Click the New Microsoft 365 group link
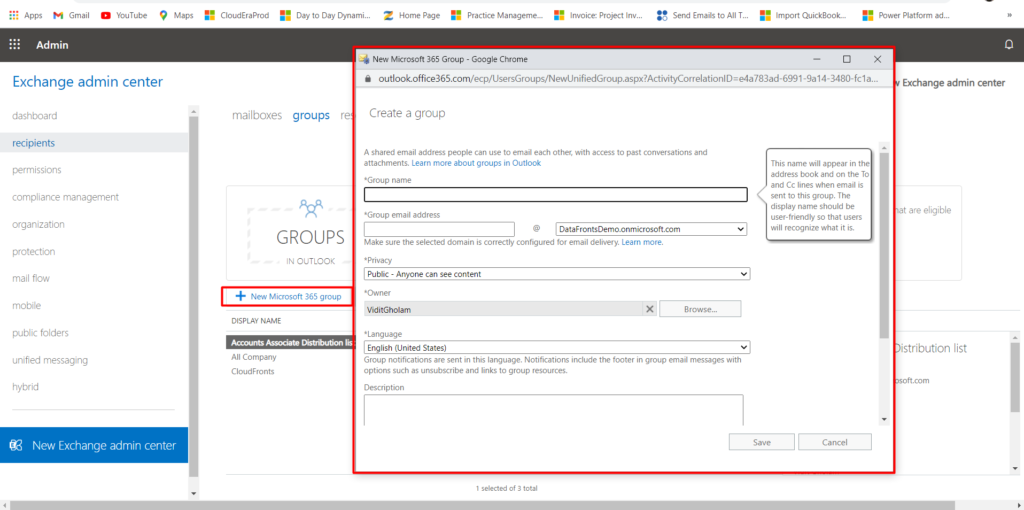 click(x=296, y=296)
